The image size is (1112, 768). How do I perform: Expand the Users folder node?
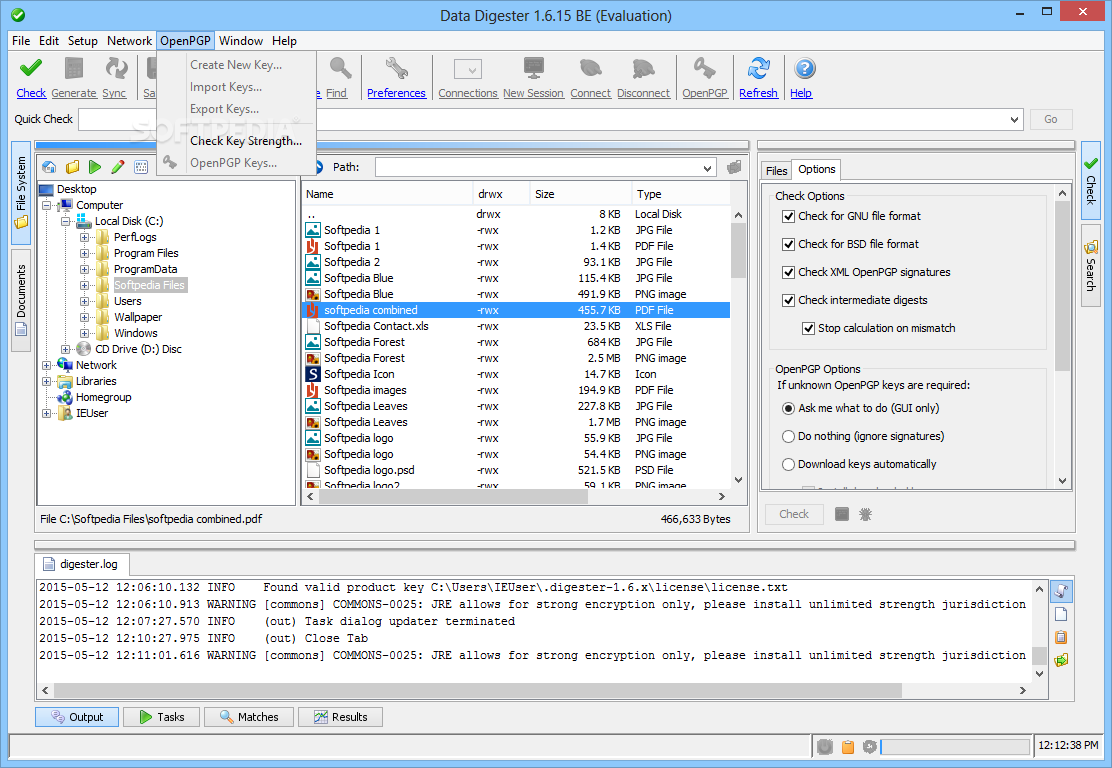[x=84, y=301]
